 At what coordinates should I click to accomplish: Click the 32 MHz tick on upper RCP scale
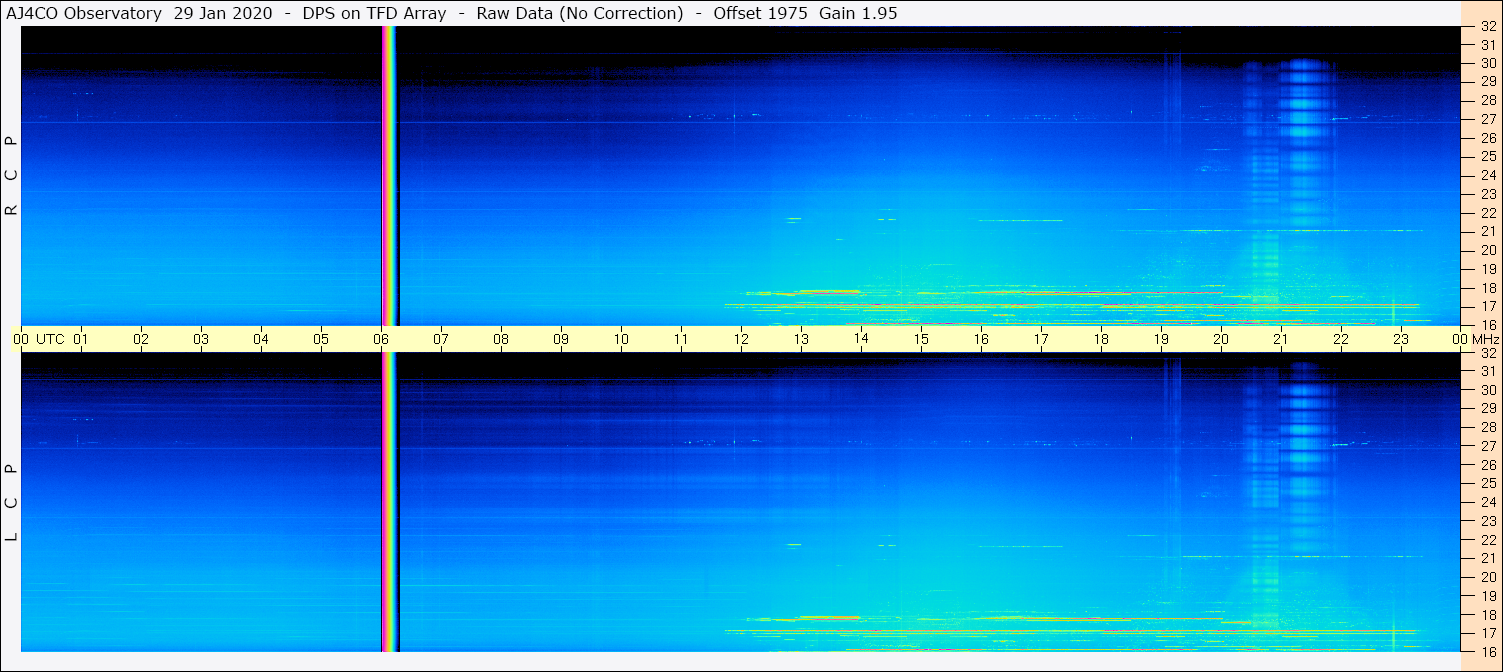pyautogui.click(x=1487, y=27)
